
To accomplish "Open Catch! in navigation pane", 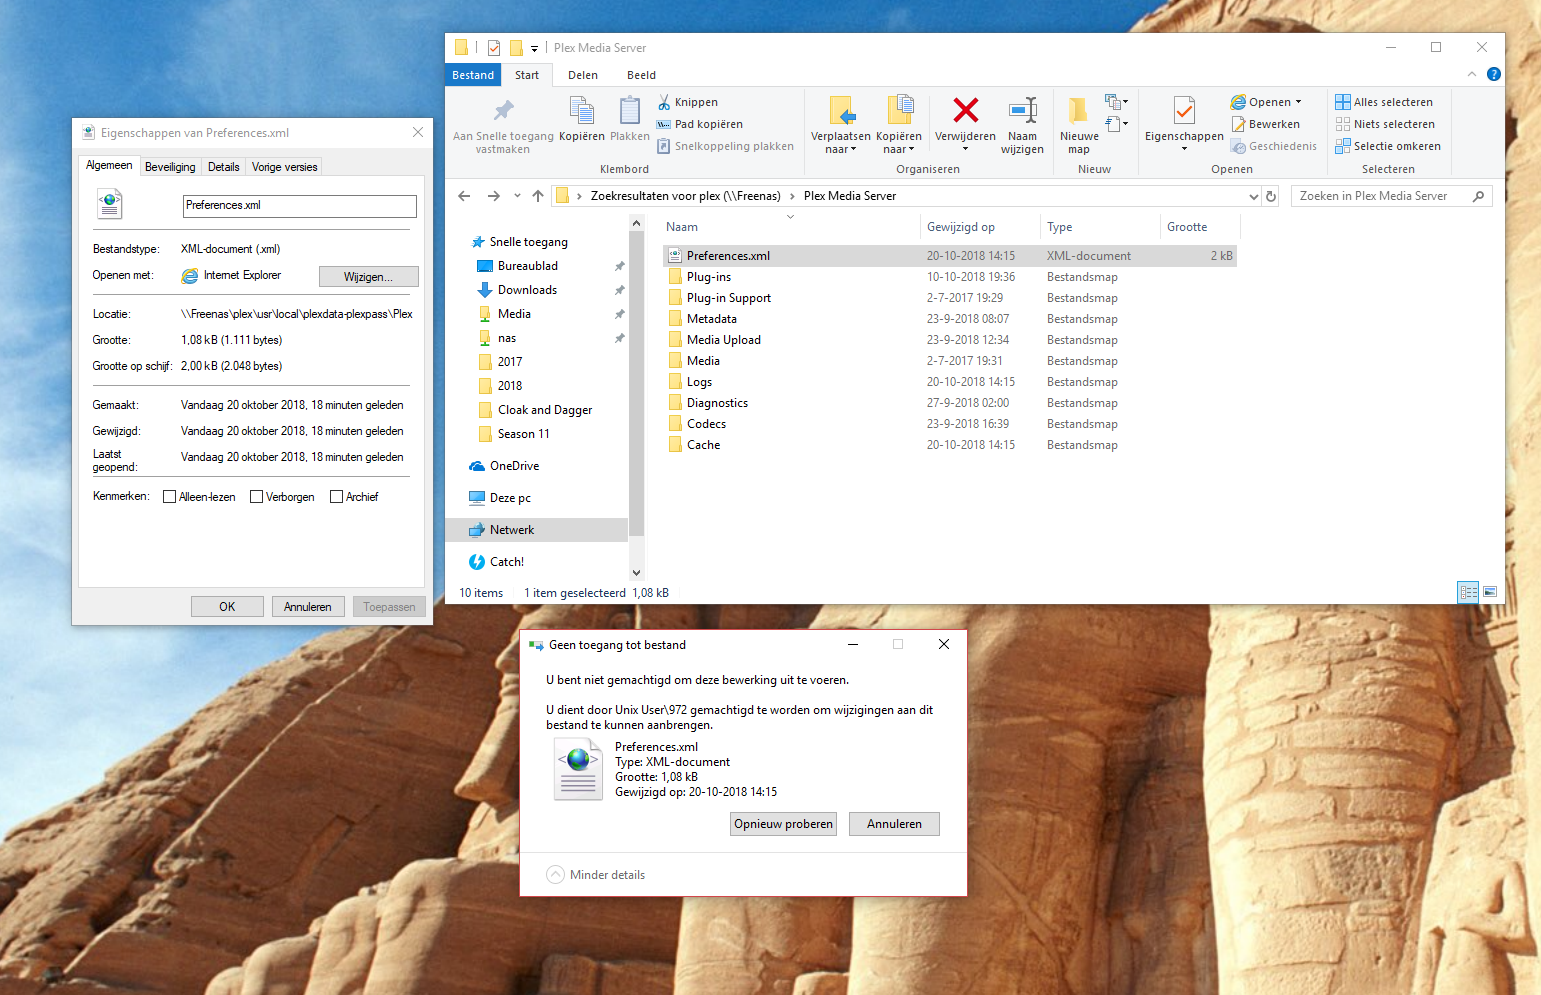I will point(496,562).
